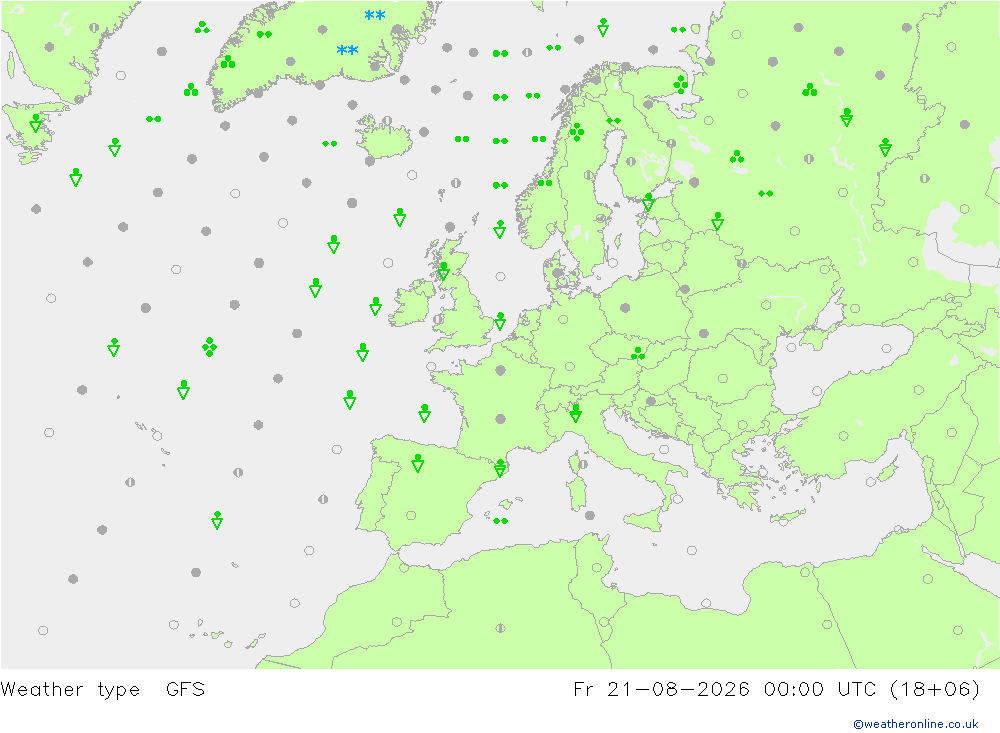Select the upper blue snow symbol over Greenland
Screen dimensions: 1000x733
click(x=375, y=16)
